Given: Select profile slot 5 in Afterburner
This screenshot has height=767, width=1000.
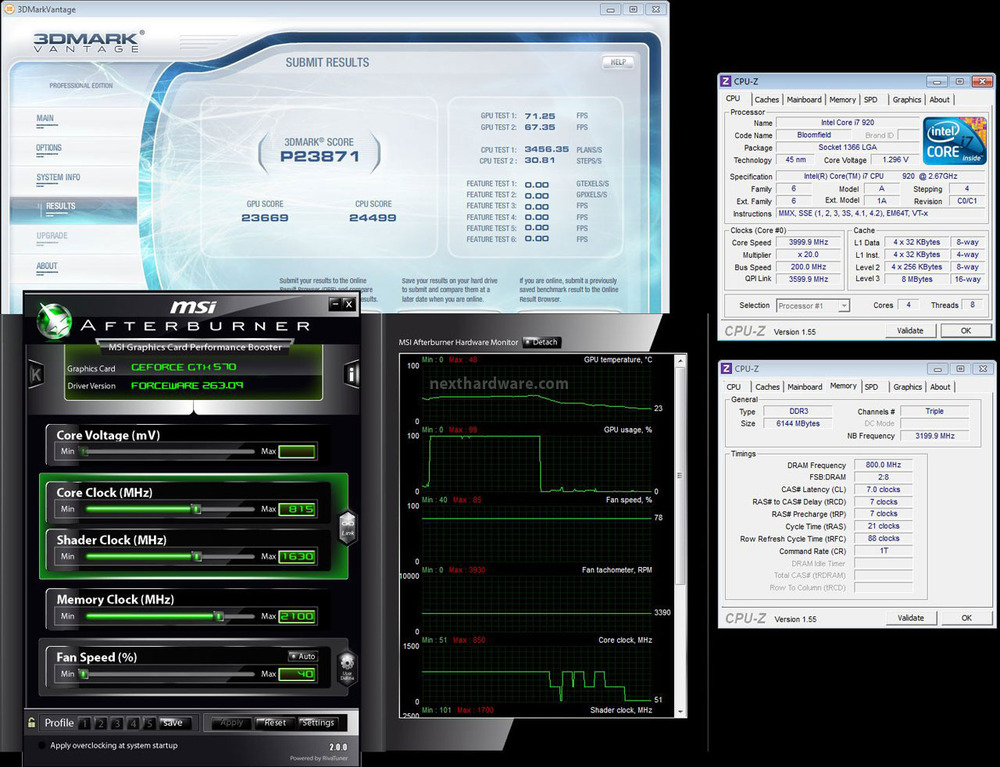Looking at the screenshot, I should click(x=149, y=723).
